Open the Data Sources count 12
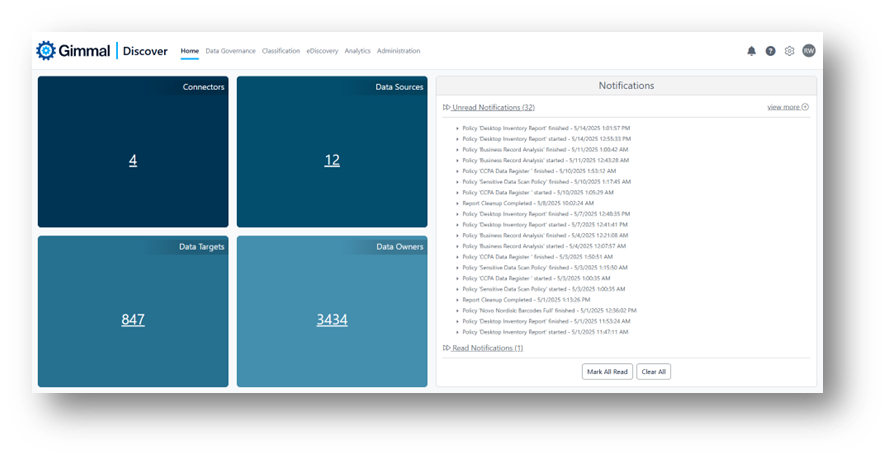This screenshot has height=458, width=888. point(332,160)
